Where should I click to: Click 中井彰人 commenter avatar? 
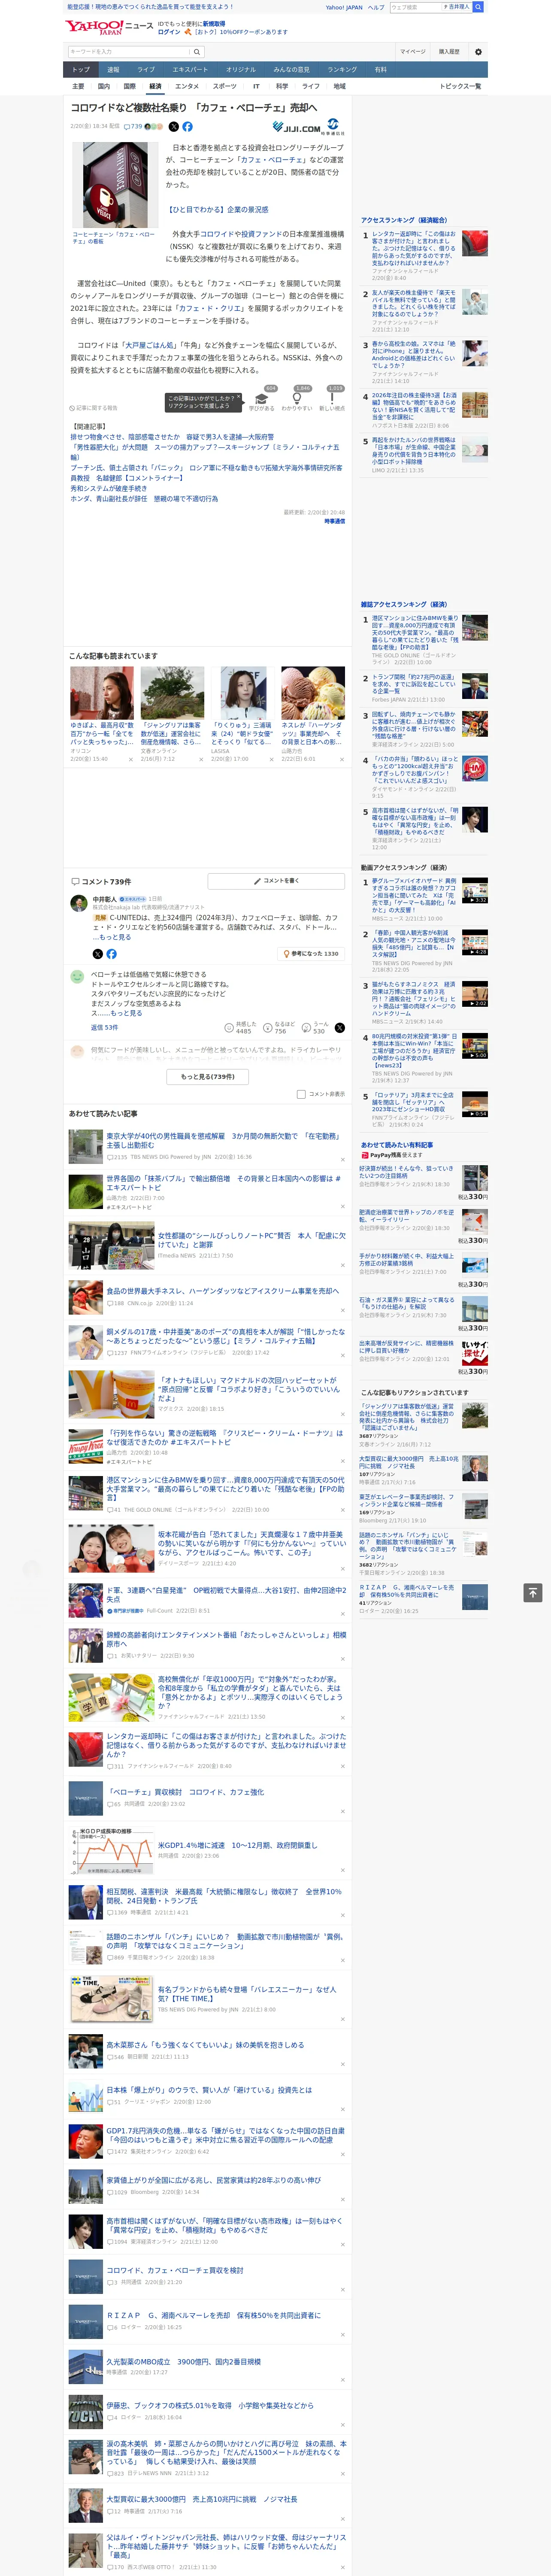pos(78,903)
